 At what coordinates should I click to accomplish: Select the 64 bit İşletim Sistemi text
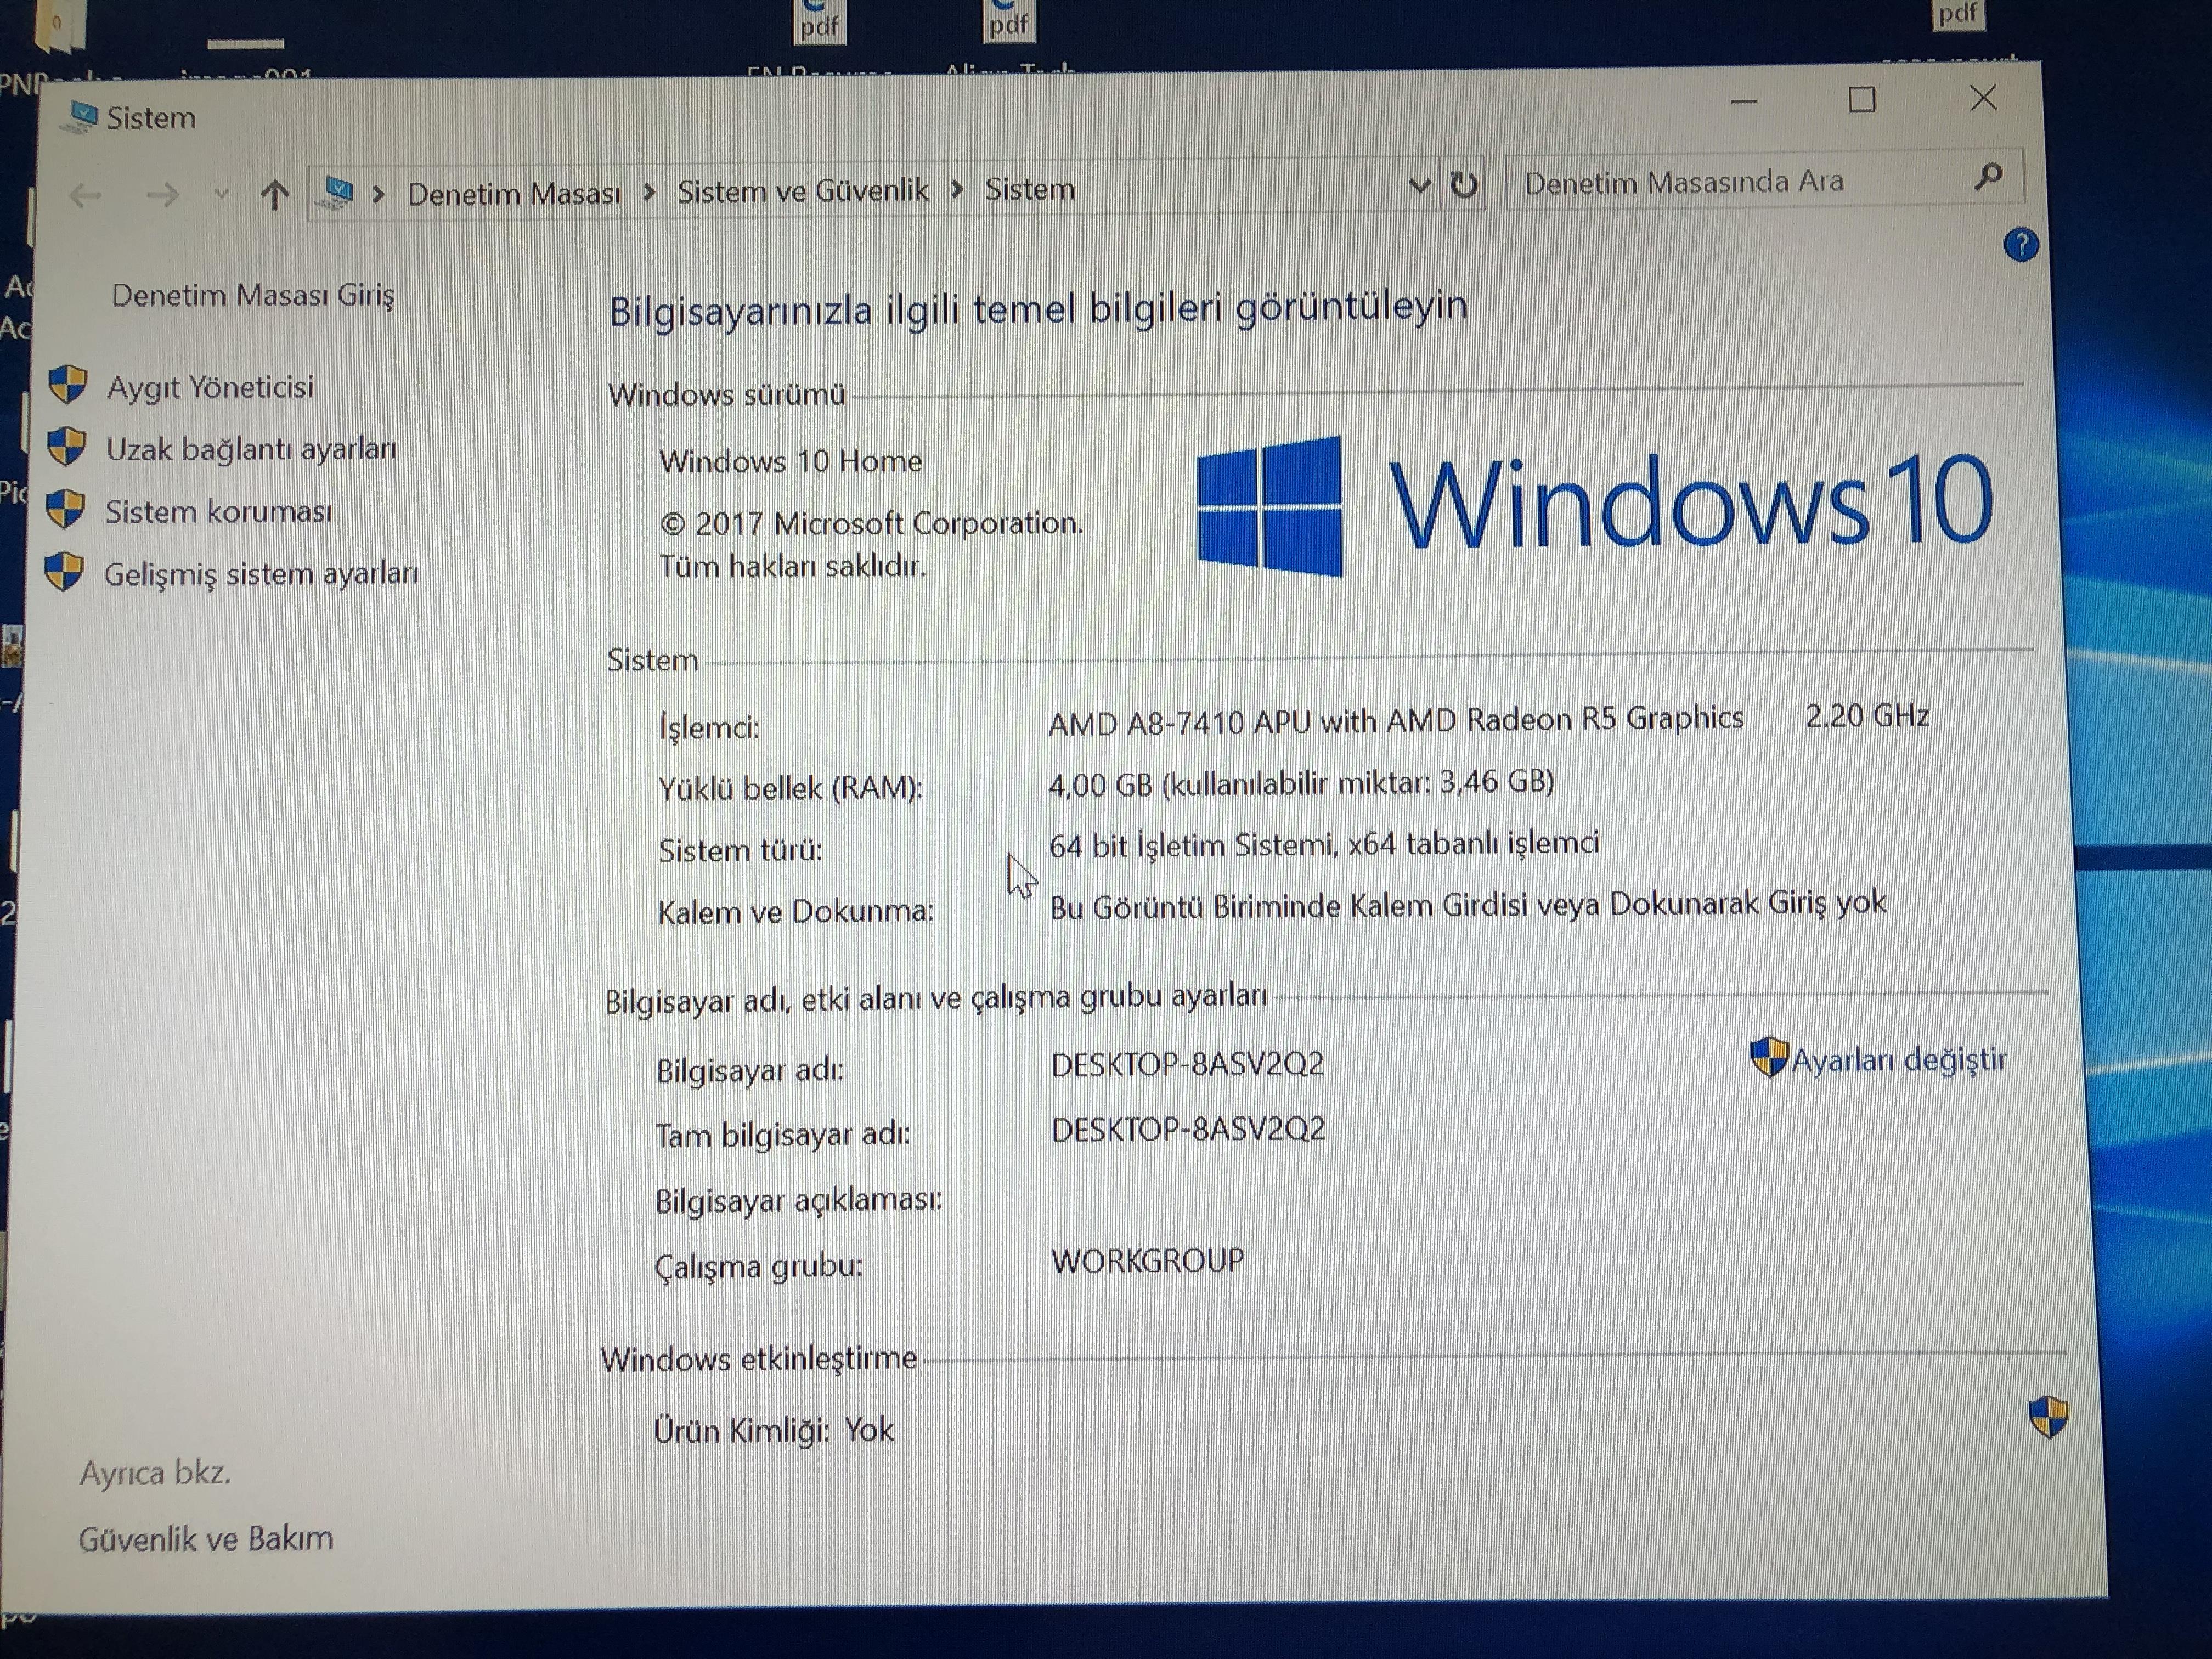coord(1324,844)
